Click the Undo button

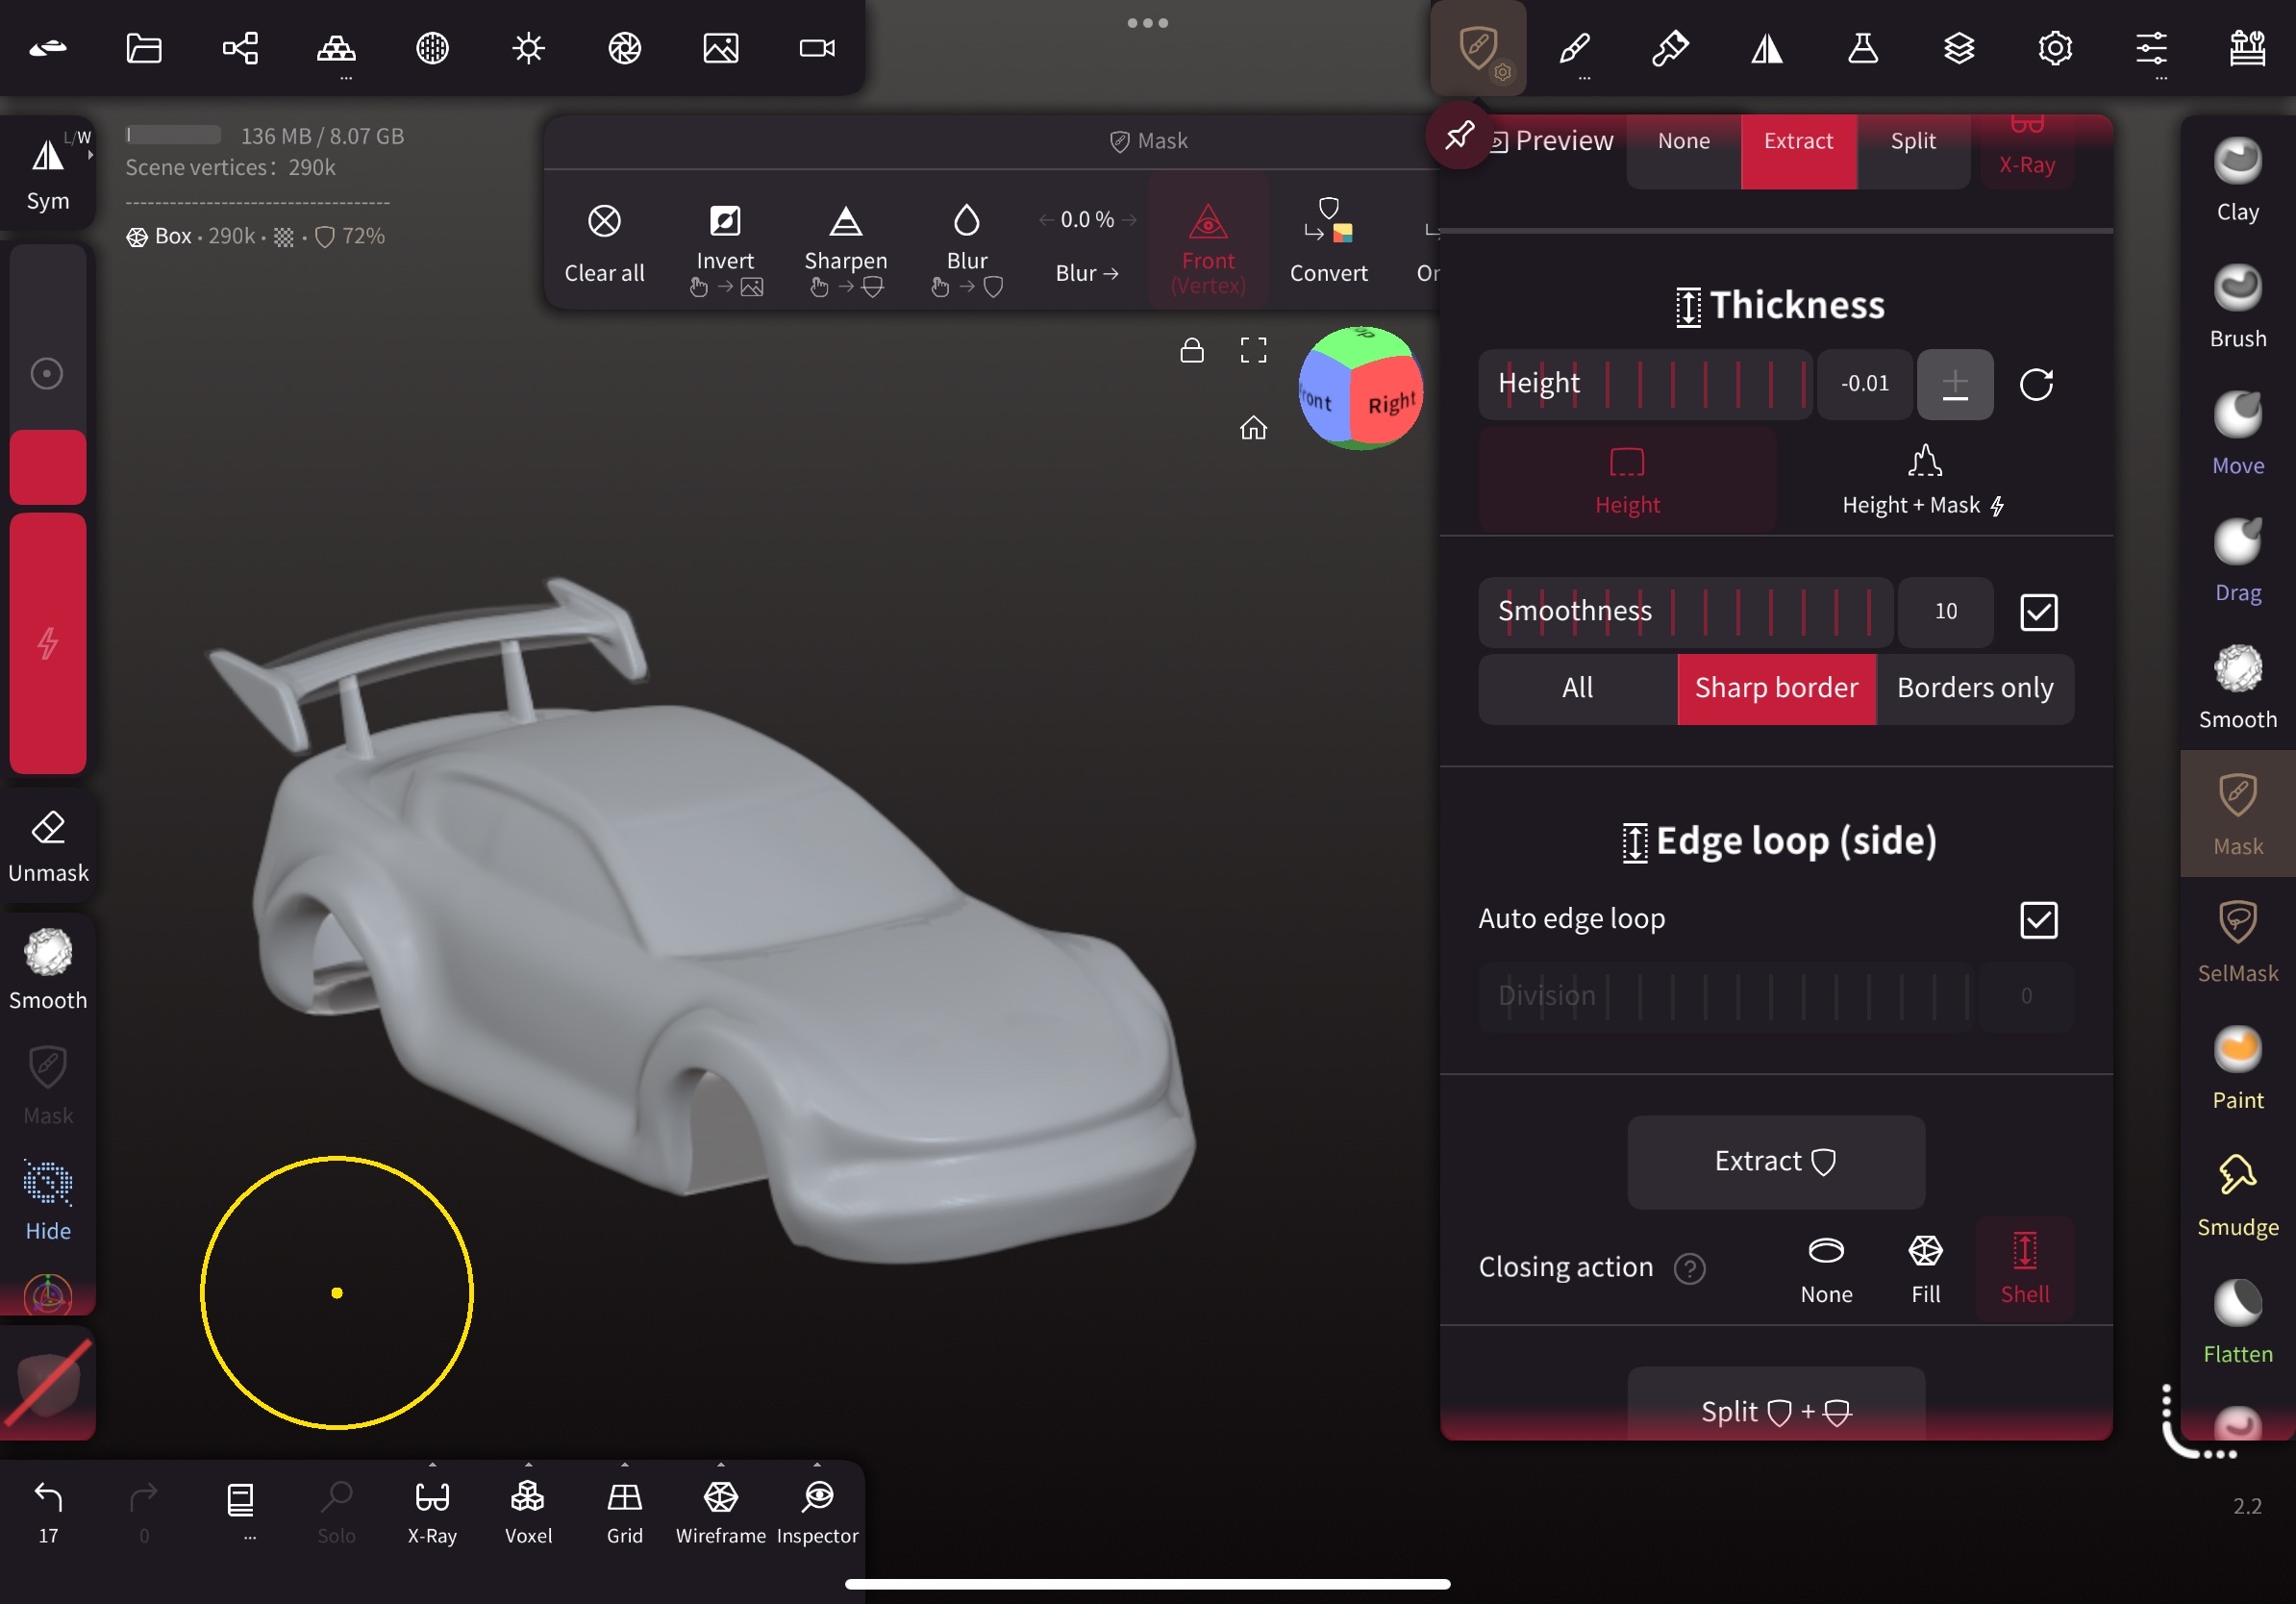point(48,1510)
